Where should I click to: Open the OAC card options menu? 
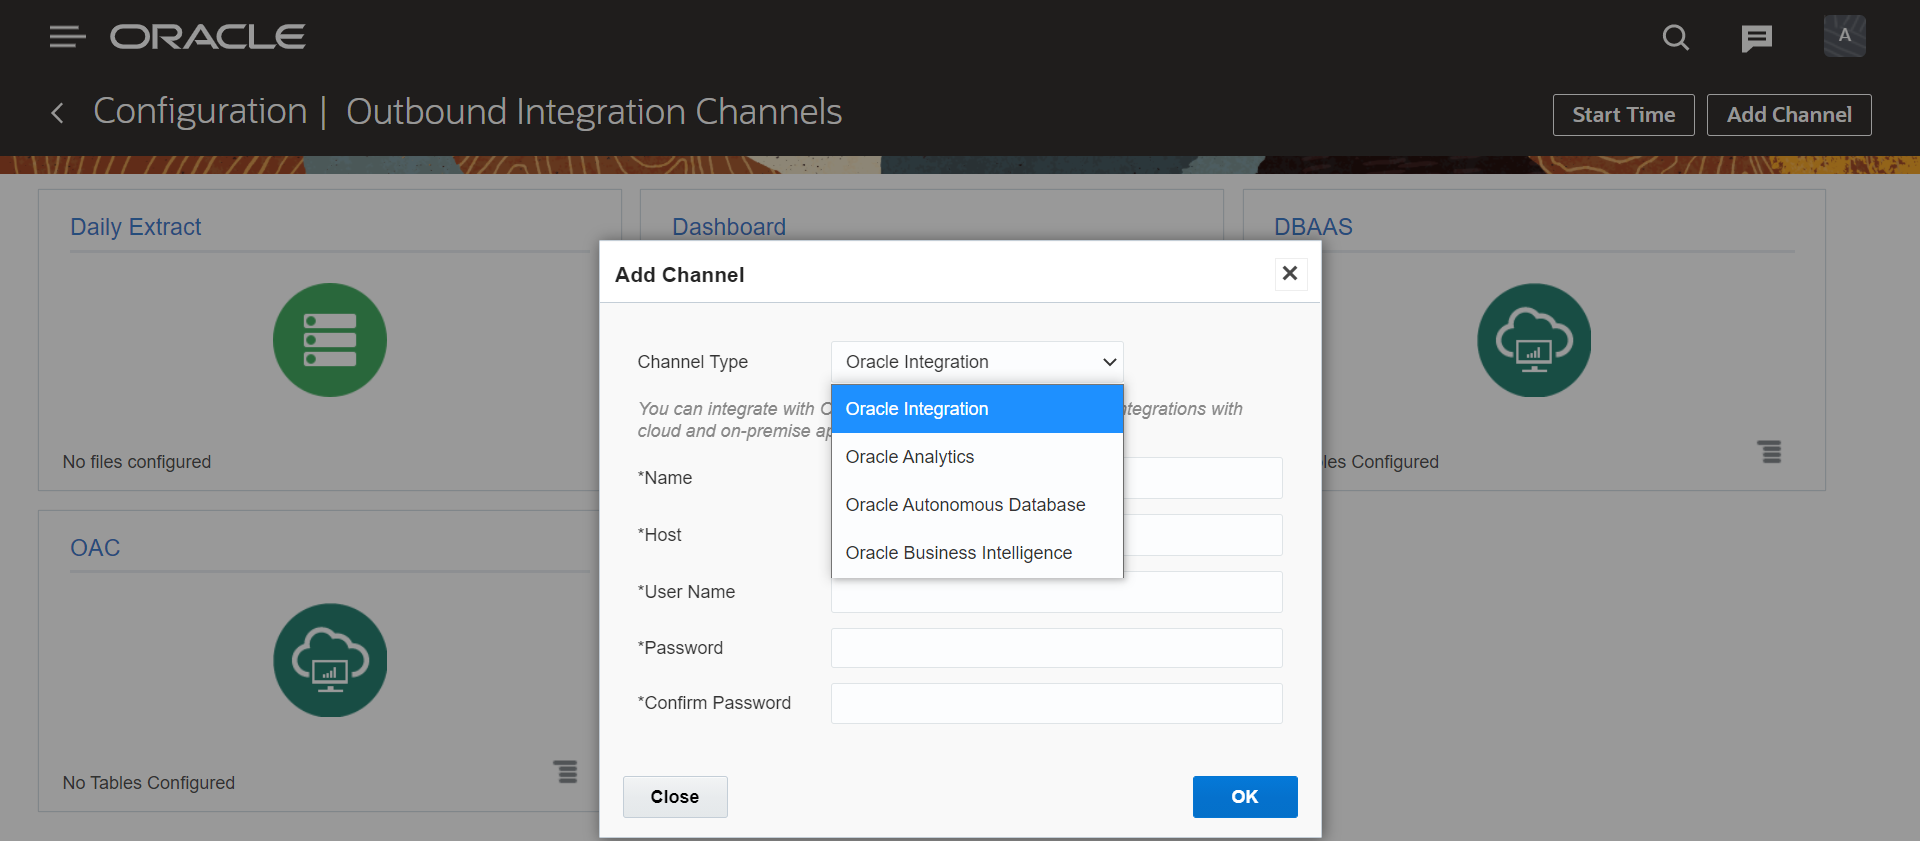566,771
